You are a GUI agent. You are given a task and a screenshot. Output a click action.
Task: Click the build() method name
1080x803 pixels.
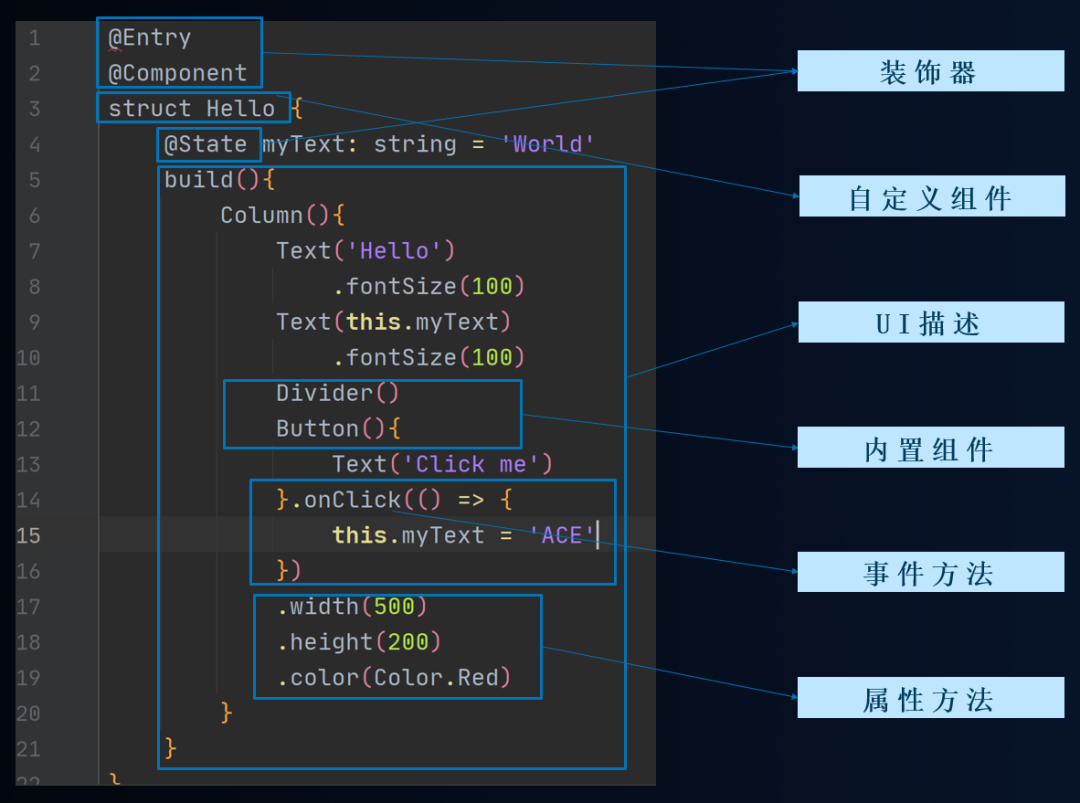[212, 180]
